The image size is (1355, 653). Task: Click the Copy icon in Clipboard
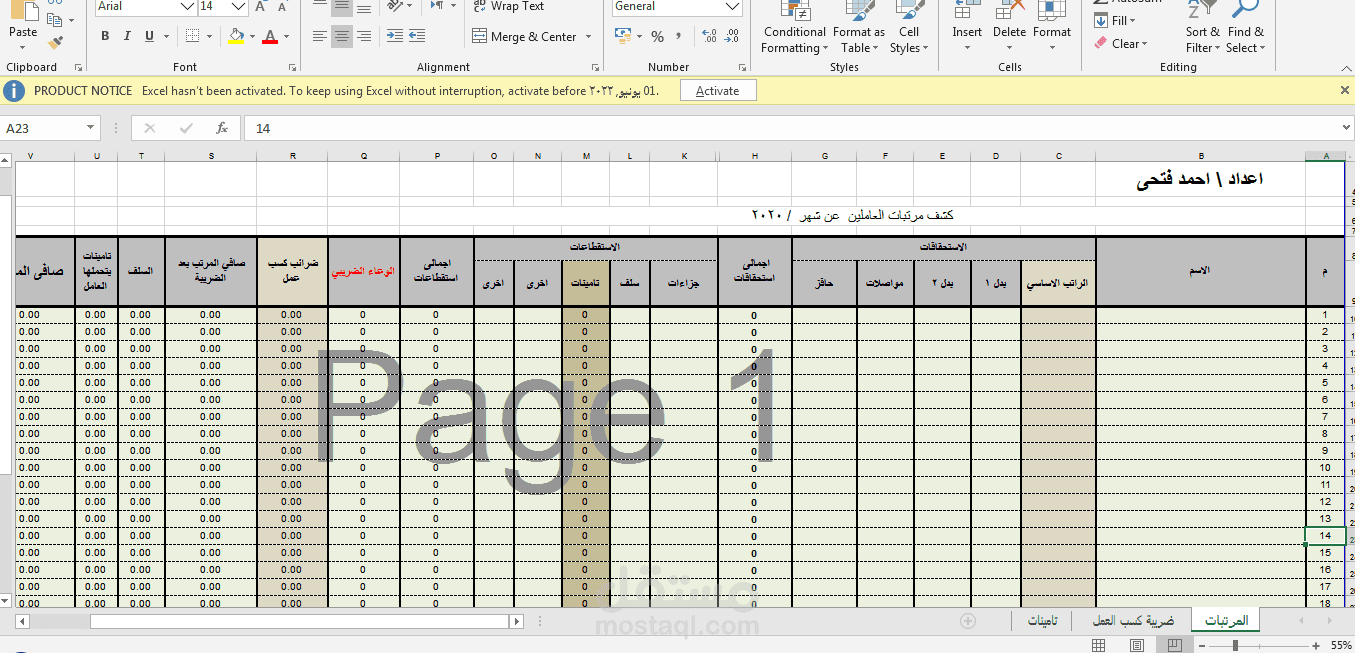coord(53,21)
